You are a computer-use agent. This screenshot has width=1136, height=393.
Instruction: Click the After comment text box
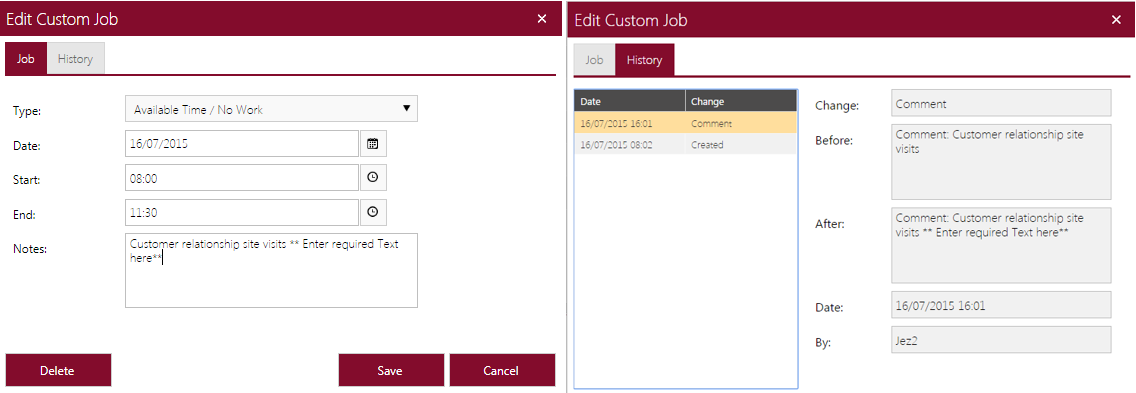coord(1001,245)
